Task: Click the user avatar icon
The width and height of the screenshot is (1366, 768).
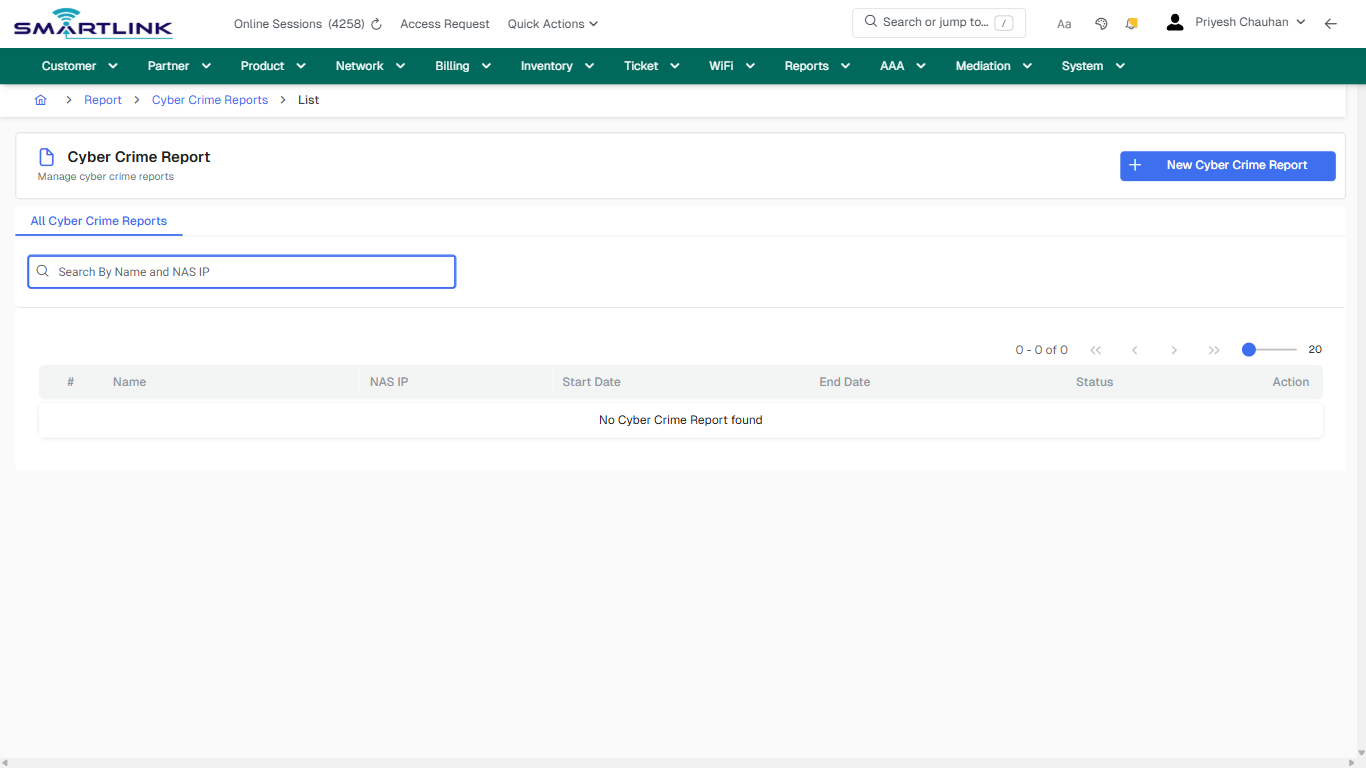Action: [x=1174, y=21]
